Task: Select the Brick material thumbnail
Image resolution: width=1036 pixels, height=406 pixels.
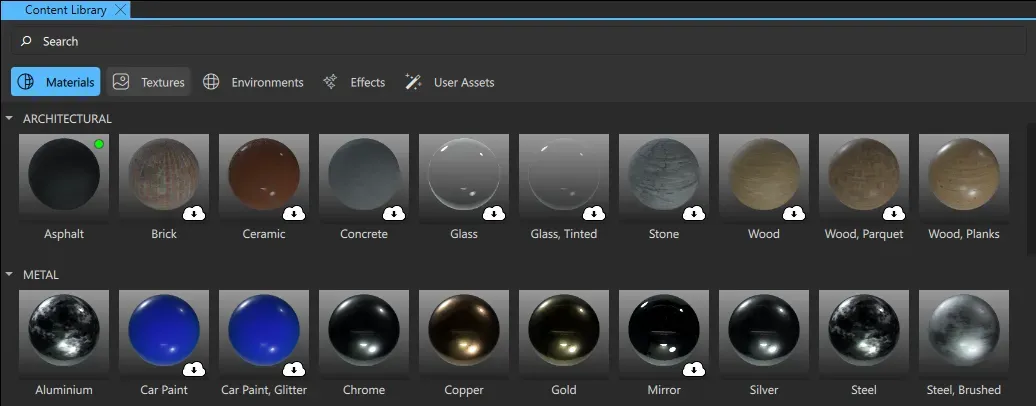Action: click(164, 177)
